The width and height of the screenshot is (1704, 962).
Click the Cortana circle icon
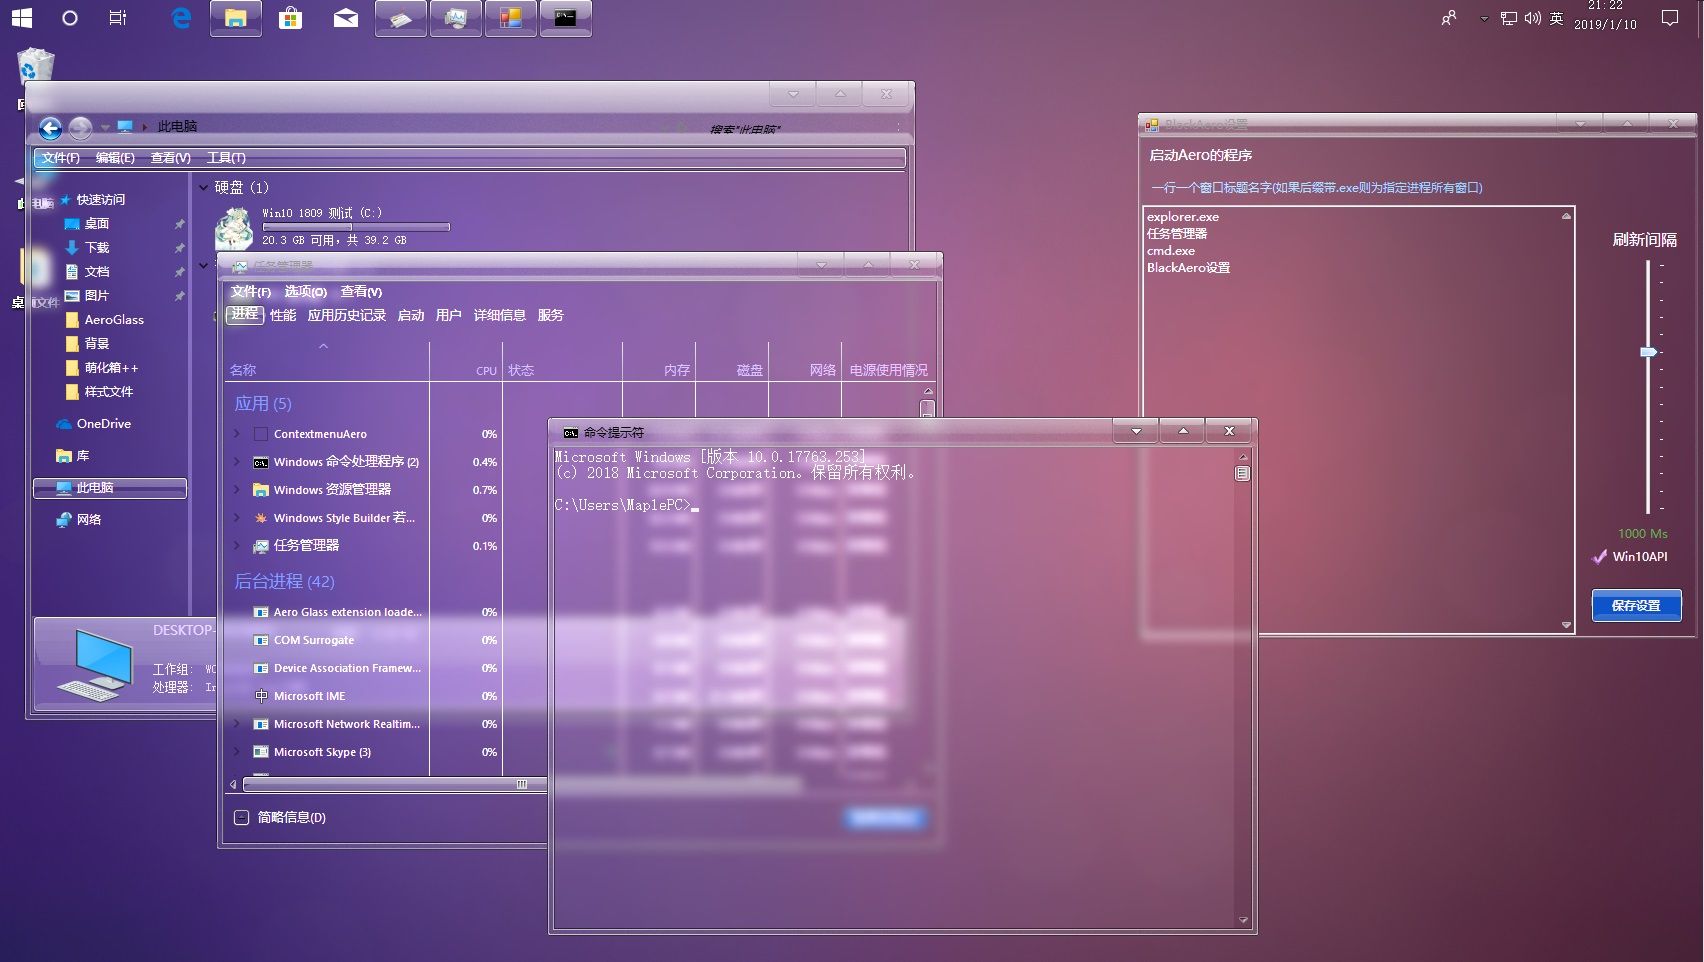click(69, 18)
